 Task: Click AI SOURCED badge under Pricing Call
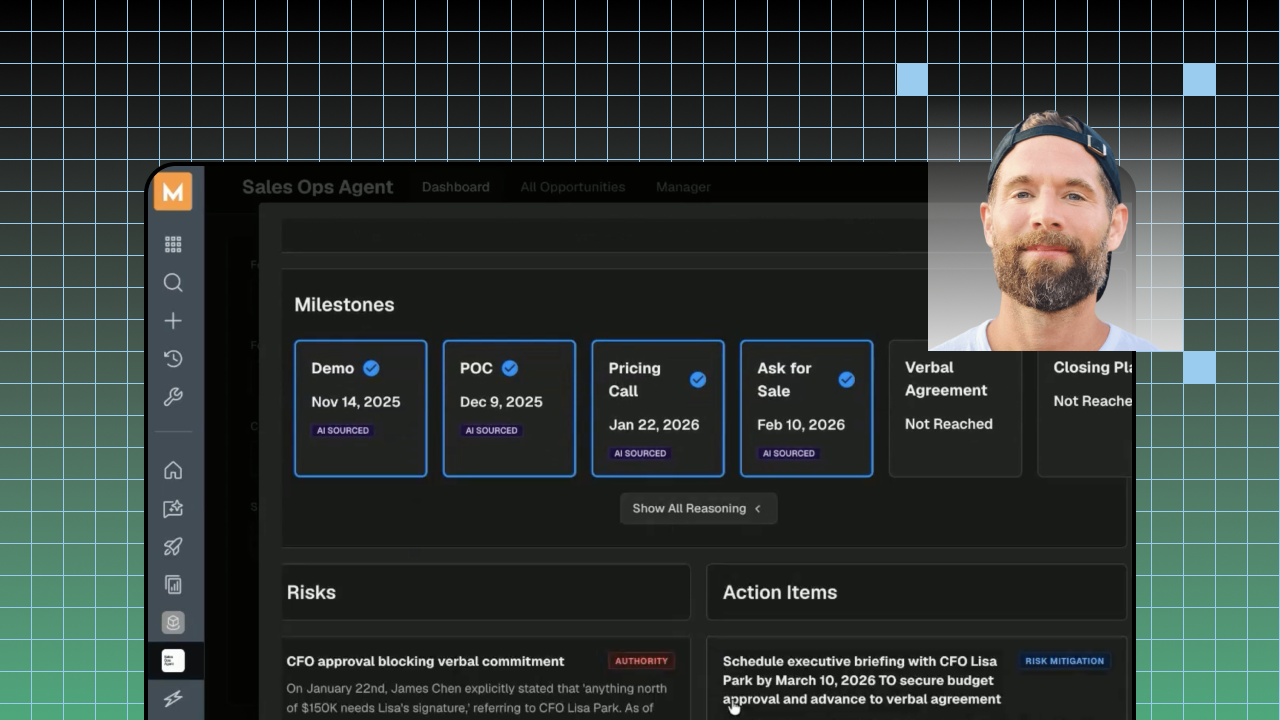coord(640,453)
